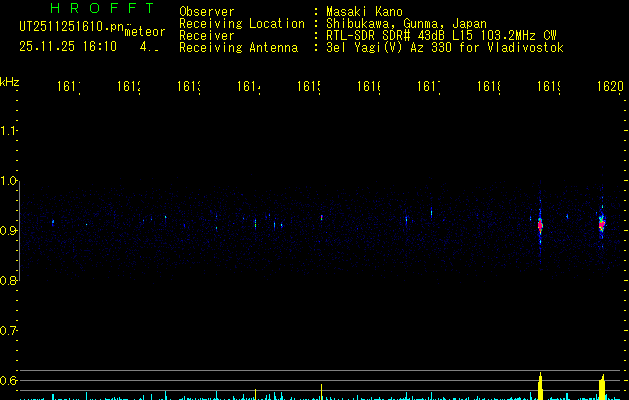Click the word meteor under the file name

coord(145,32)
